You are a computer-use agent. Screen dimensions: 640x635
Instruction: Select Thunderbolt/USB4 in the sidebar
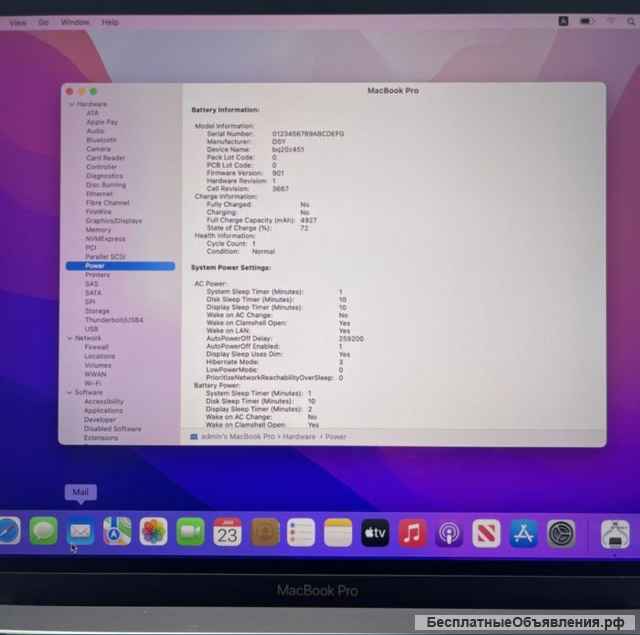[x=114, y=320]
